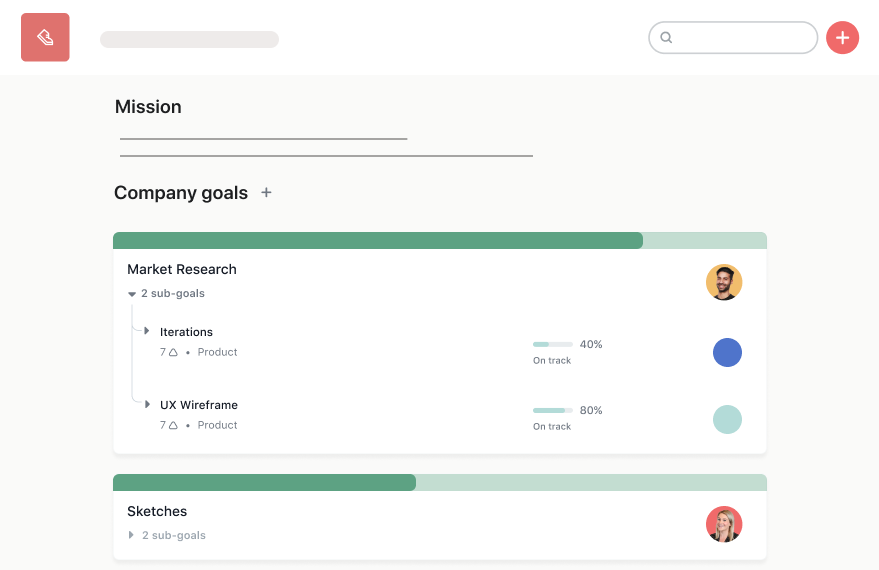This screenshot has height=570, width=879.
Task: Click the red plus add button
Action: coord(842,38)
